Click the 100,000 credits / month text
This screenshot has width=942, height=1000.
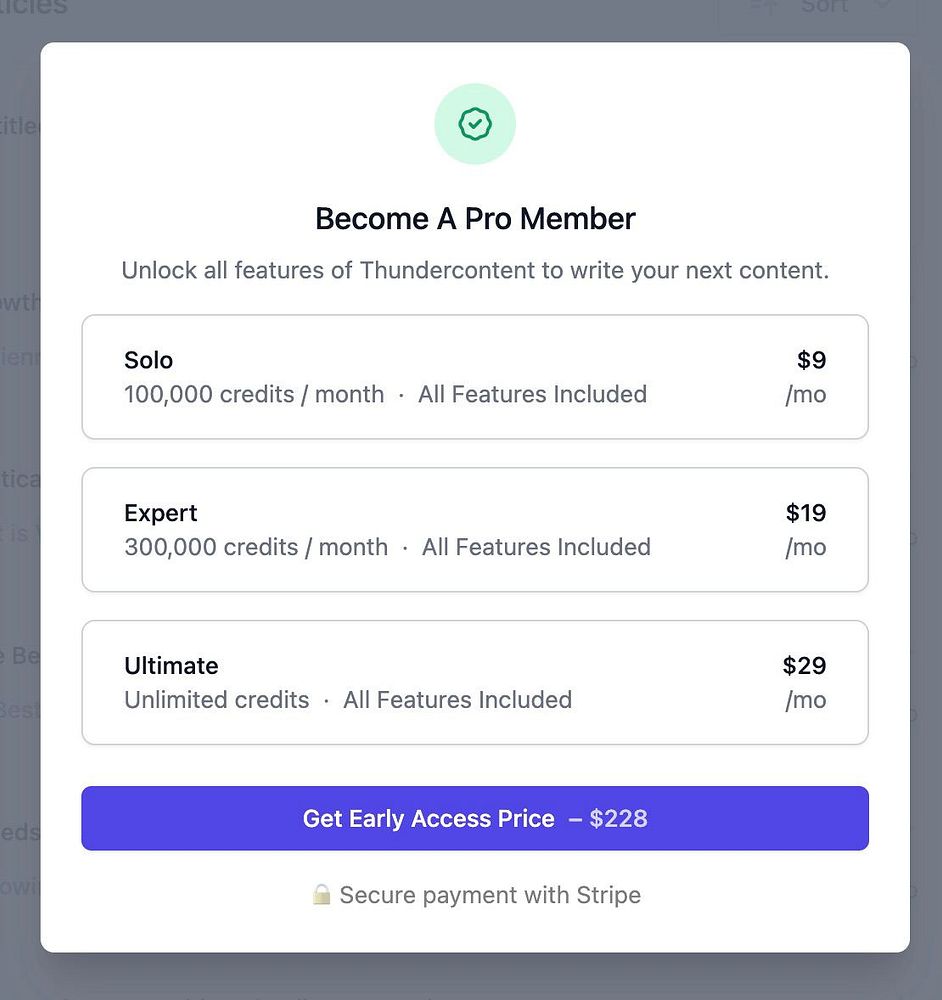click(254, 395)
